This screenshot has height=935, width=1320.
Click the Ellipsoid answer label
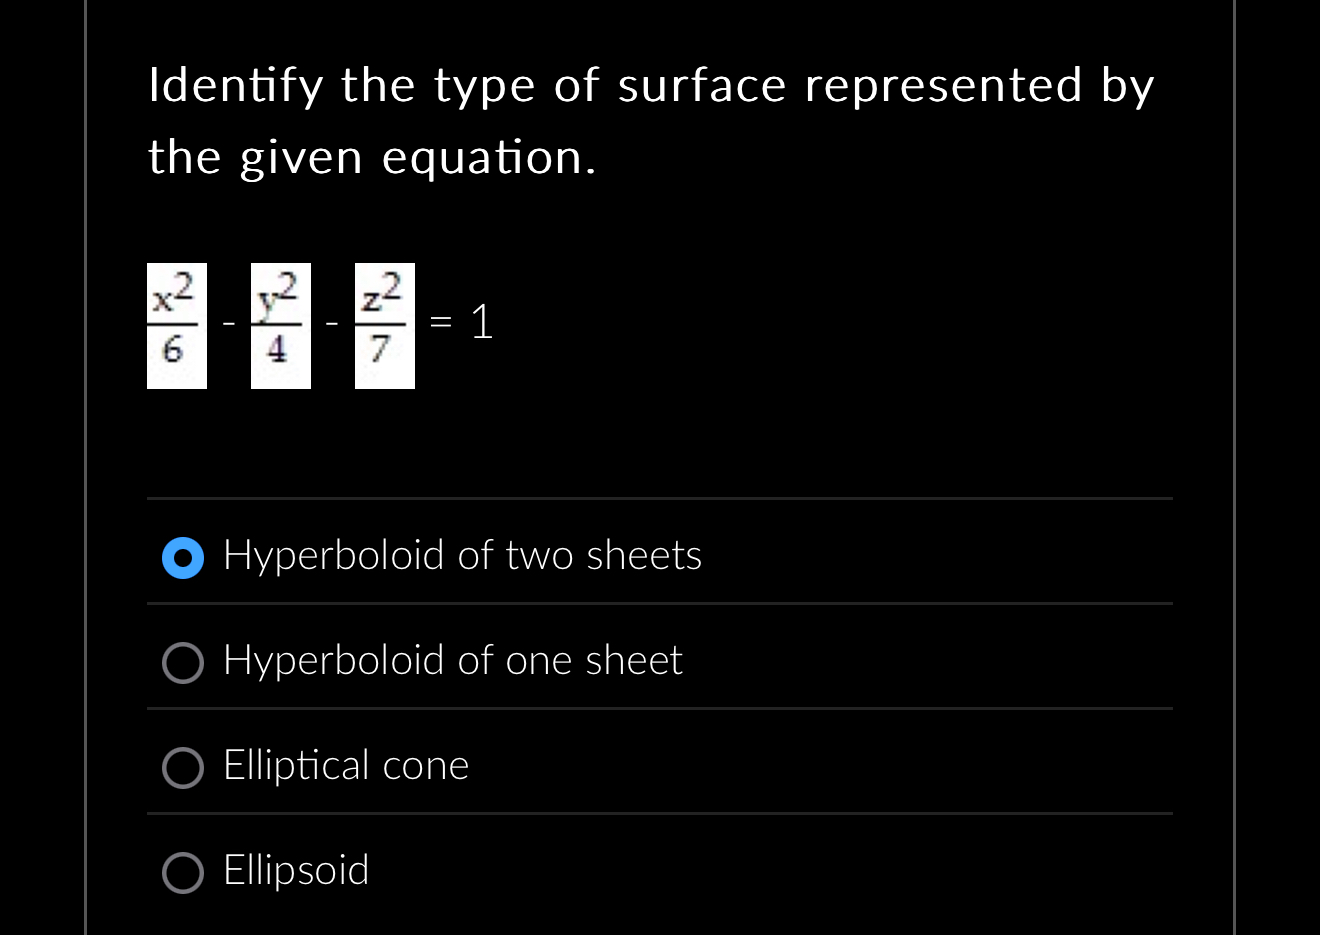(295, 872)
